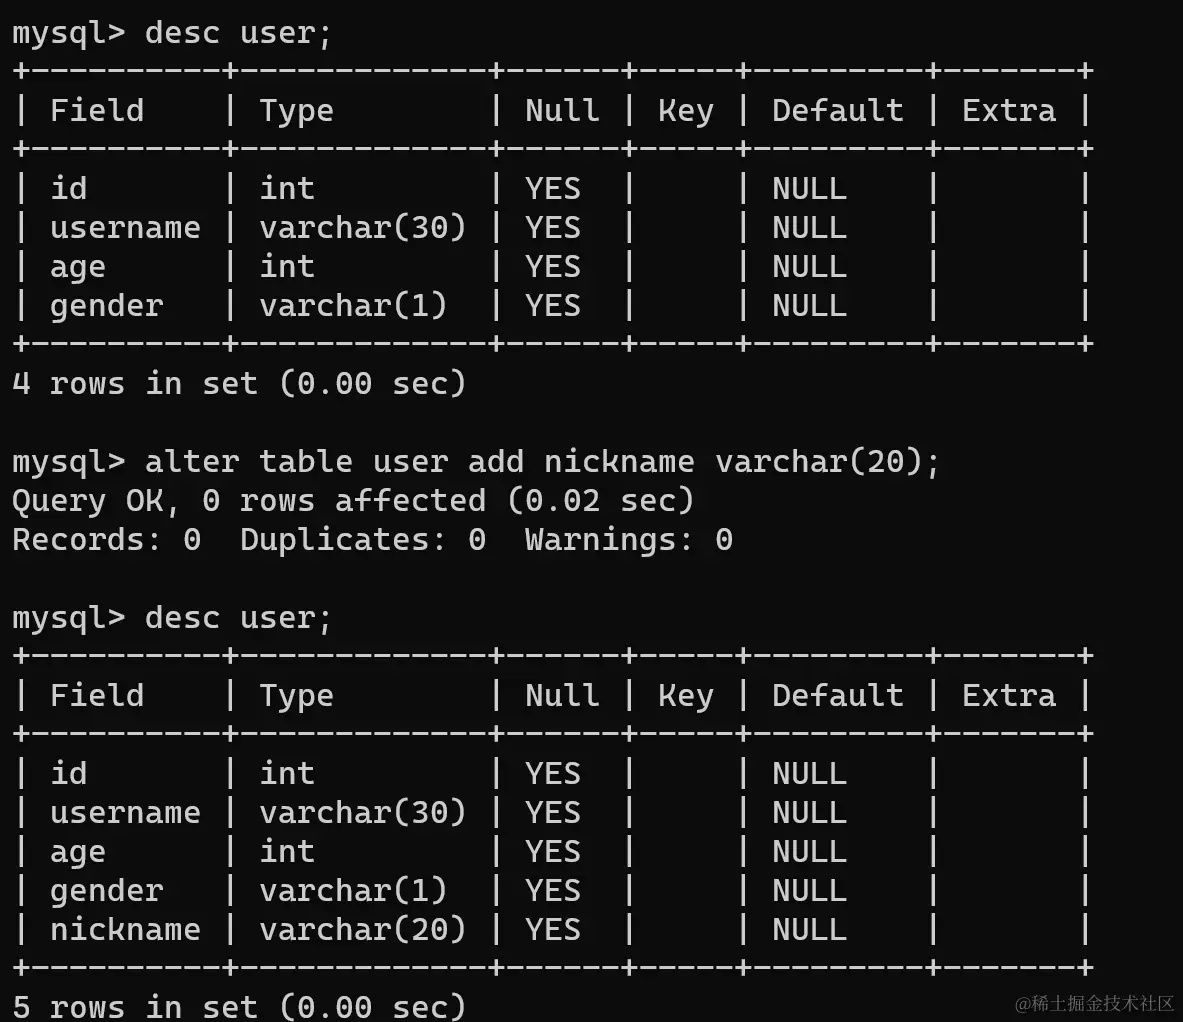Click "varchar(20)" type in the nickname row
Screen dimensions: 1183x1022
tap(362, 929)
